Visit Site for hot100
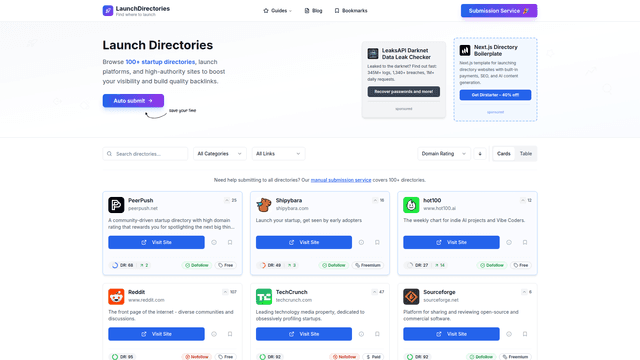The width and height of the screenshot is (640, 360). 451,242
